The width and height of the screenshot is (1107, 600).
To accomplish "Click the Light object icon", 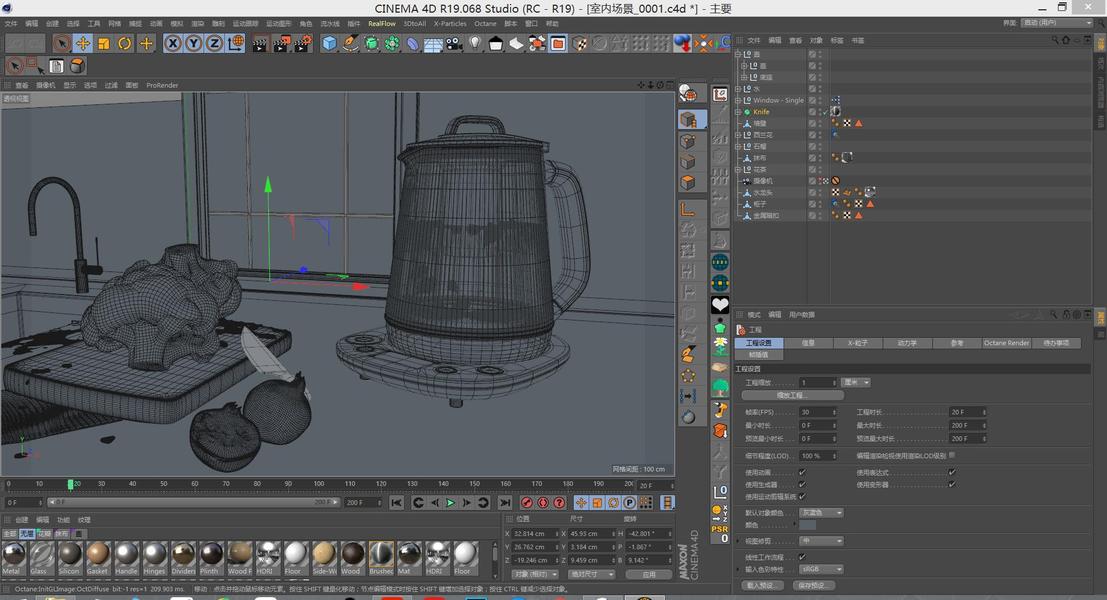I will point(475,43).
